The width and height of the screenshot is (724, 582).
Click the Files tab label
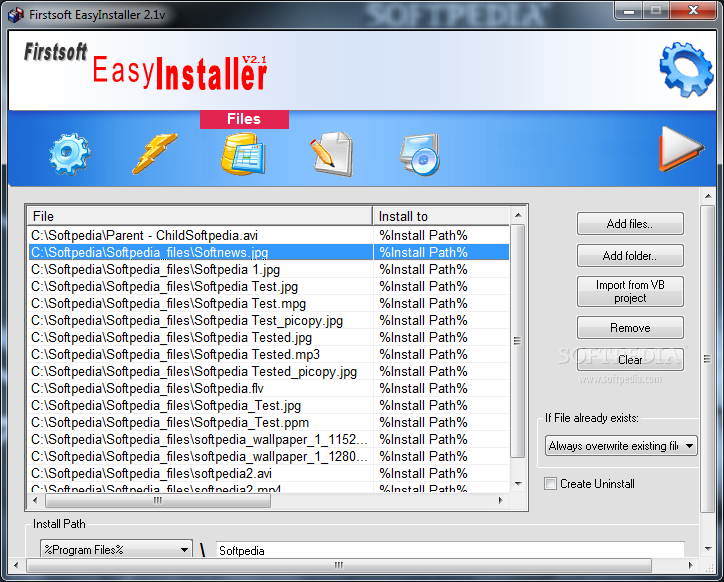click(244, 119)
